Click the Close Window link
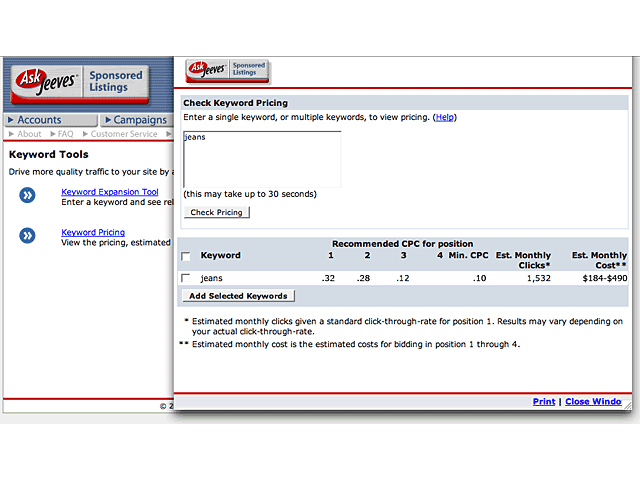This screenshot has height=480, width=640. pyautogui.click(x=593, y=402)
